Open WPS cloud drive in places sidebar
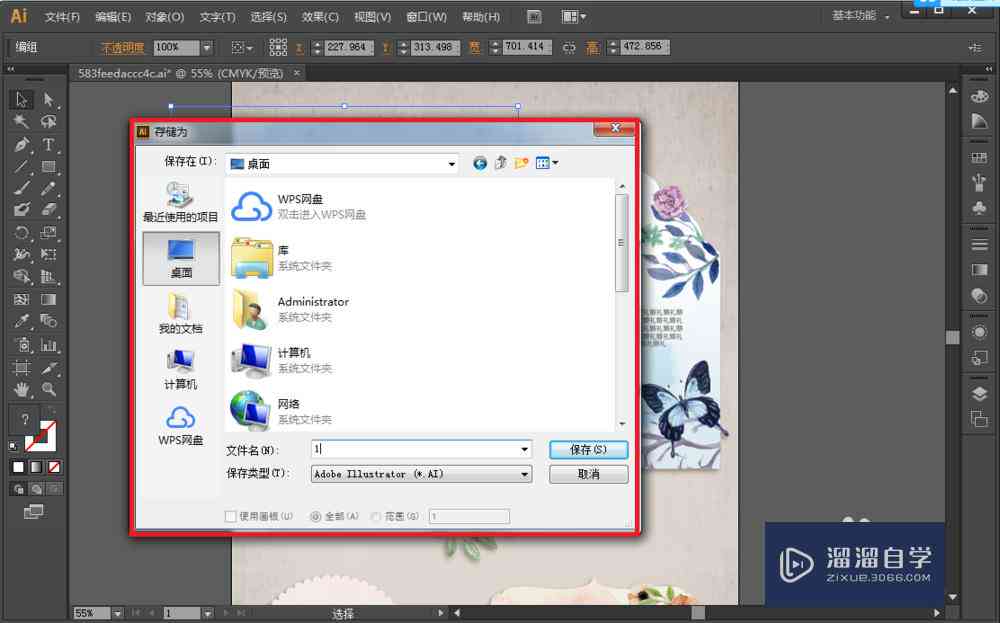The image size is (1000, 623). (180, 426)
